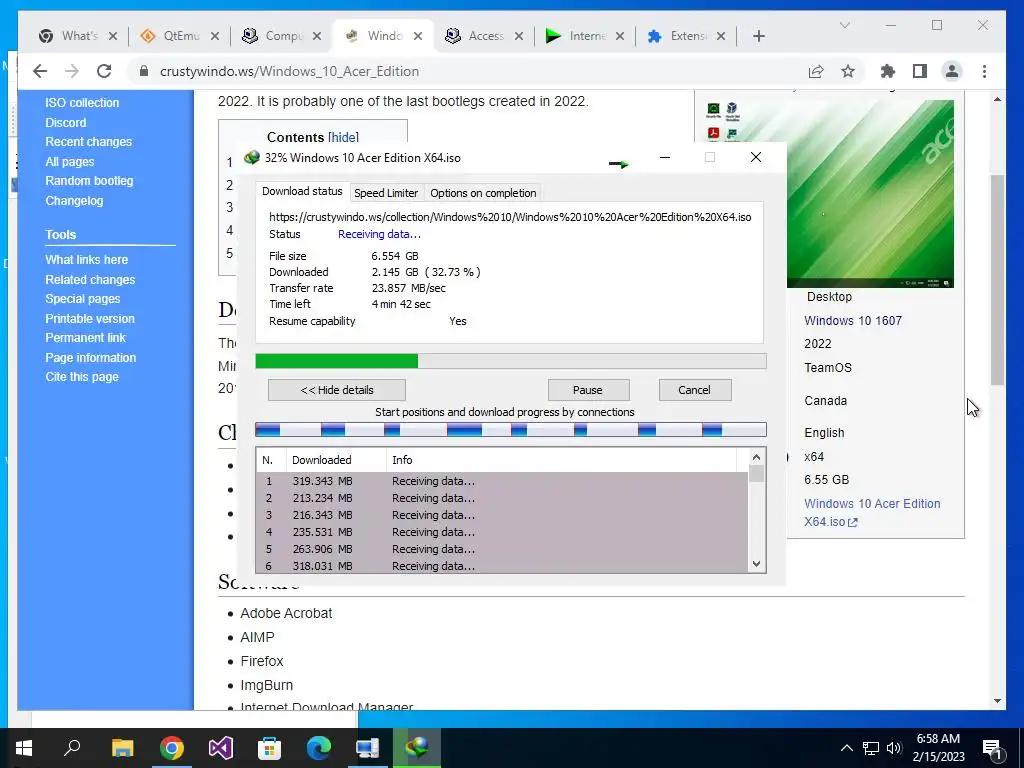Open the extensions puzzle icon

pyautogui.click(x=888, y=71)
